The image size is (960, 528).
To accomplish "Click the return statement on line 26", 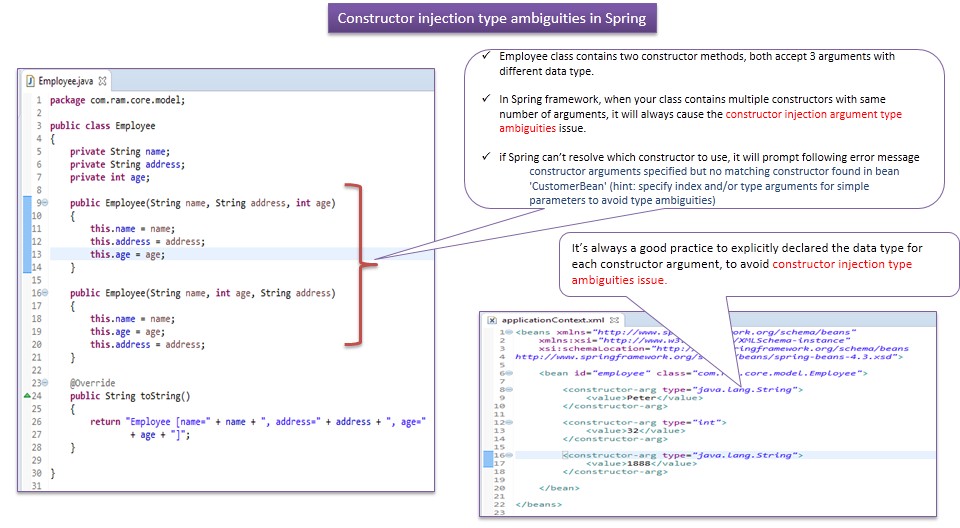I will click(x=258, y=421).
